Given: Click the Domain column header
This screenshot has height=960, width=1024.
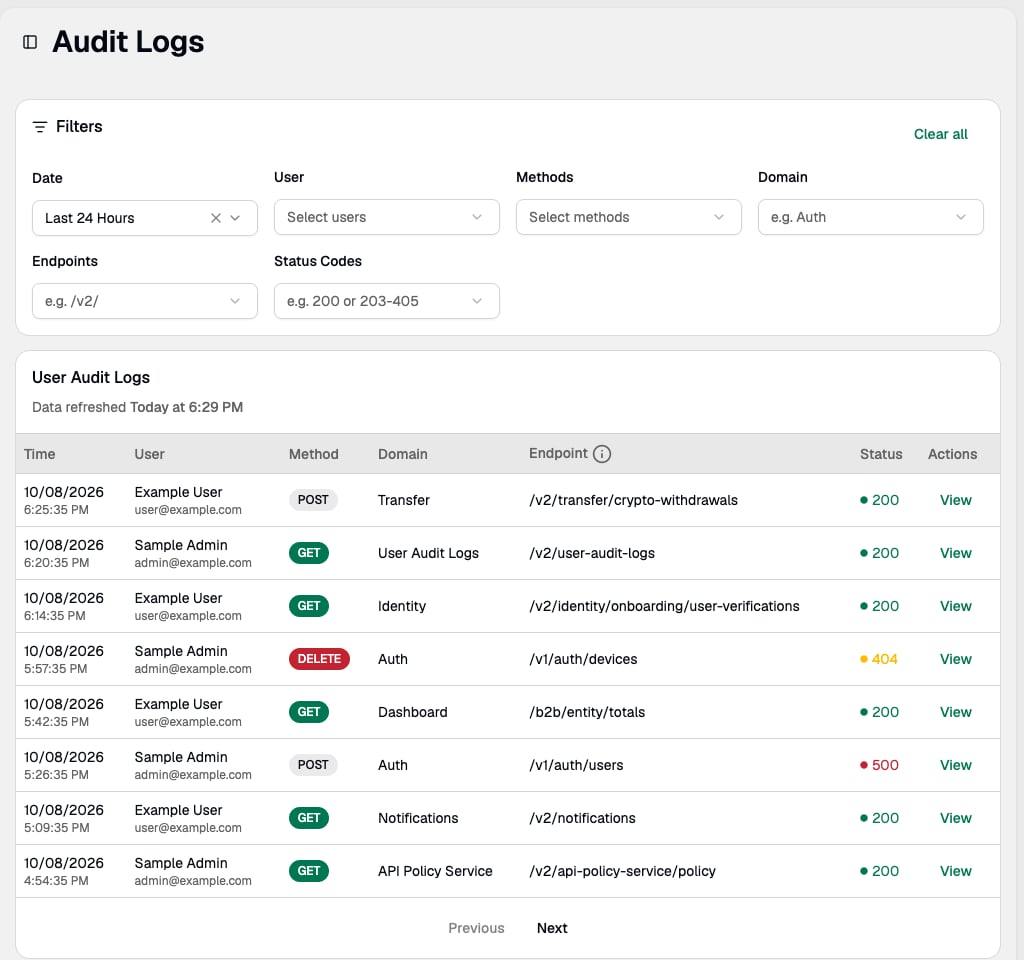Looking at the screenshot, I should tap(402, 454).
